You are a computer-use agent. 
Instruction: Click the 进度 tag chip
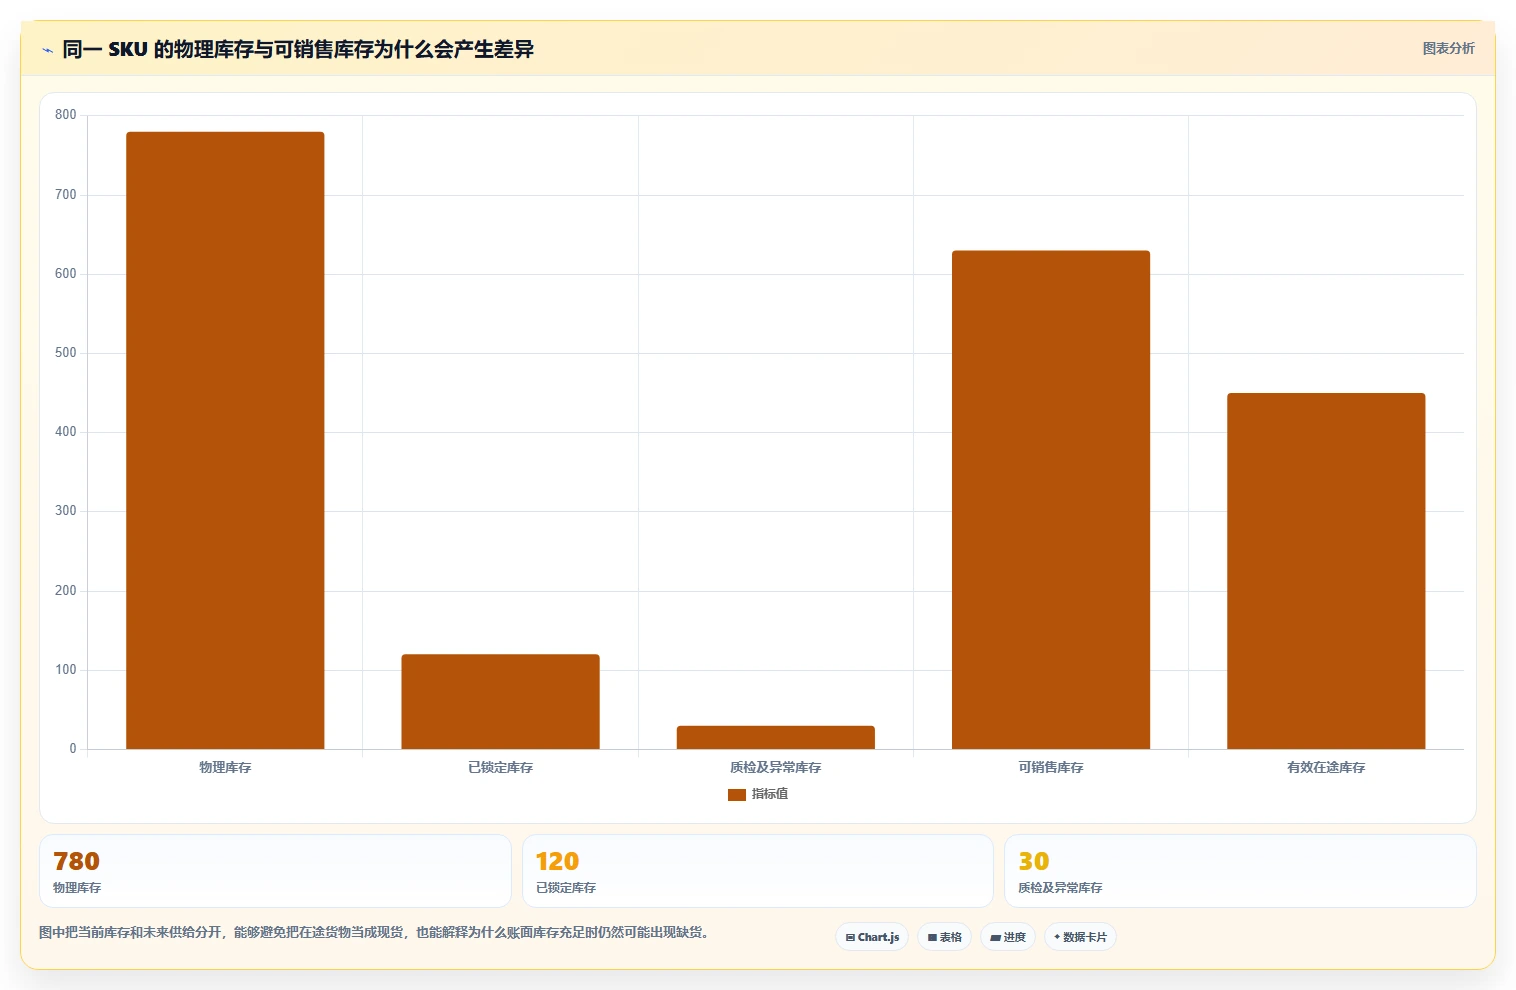[1008, 937]
